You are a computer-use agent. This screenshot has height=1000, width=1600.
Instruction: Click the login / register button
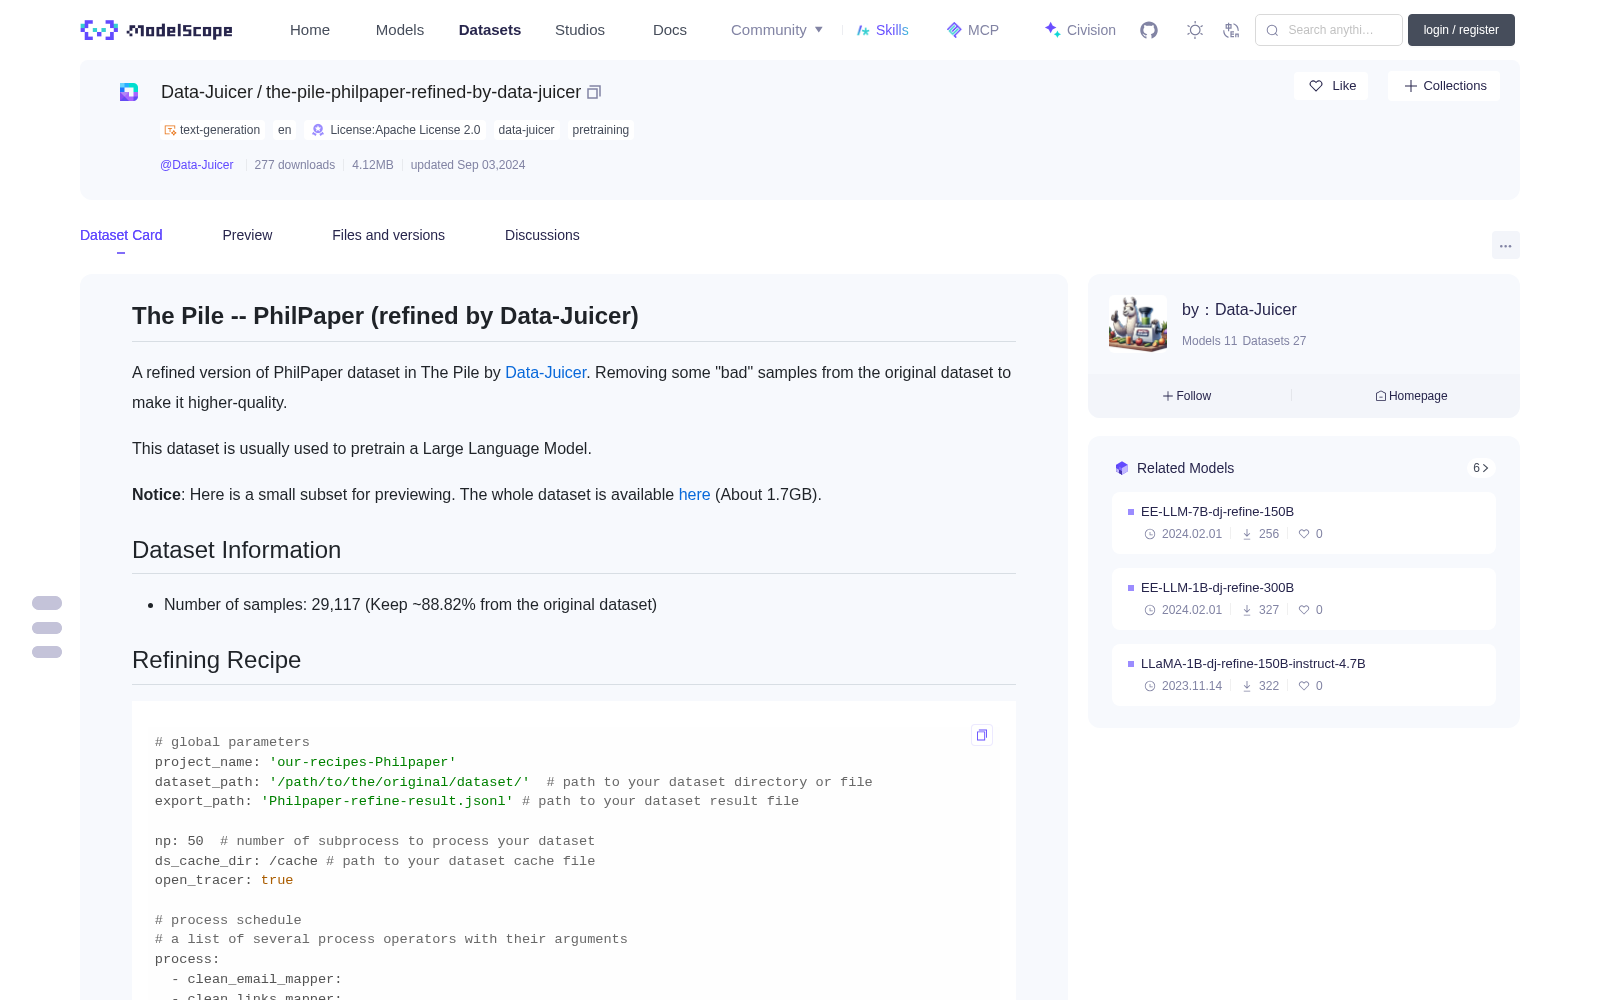pos(1461,30)
